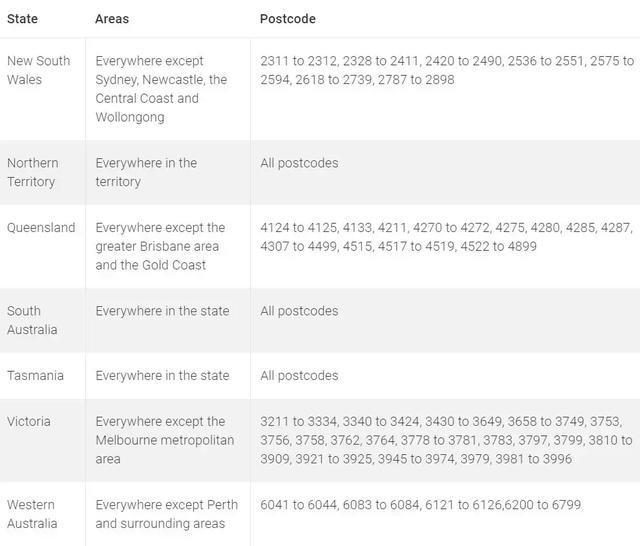Select the South Australia state cell

[x=32, y=320]
